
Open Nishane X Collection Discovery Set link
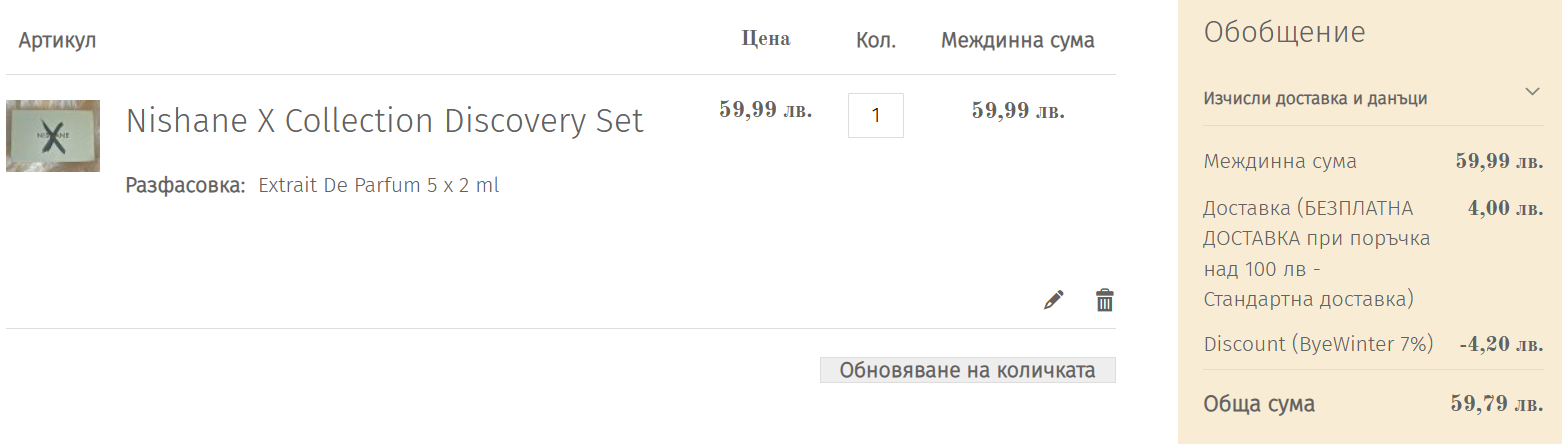(x=384, y=121)
